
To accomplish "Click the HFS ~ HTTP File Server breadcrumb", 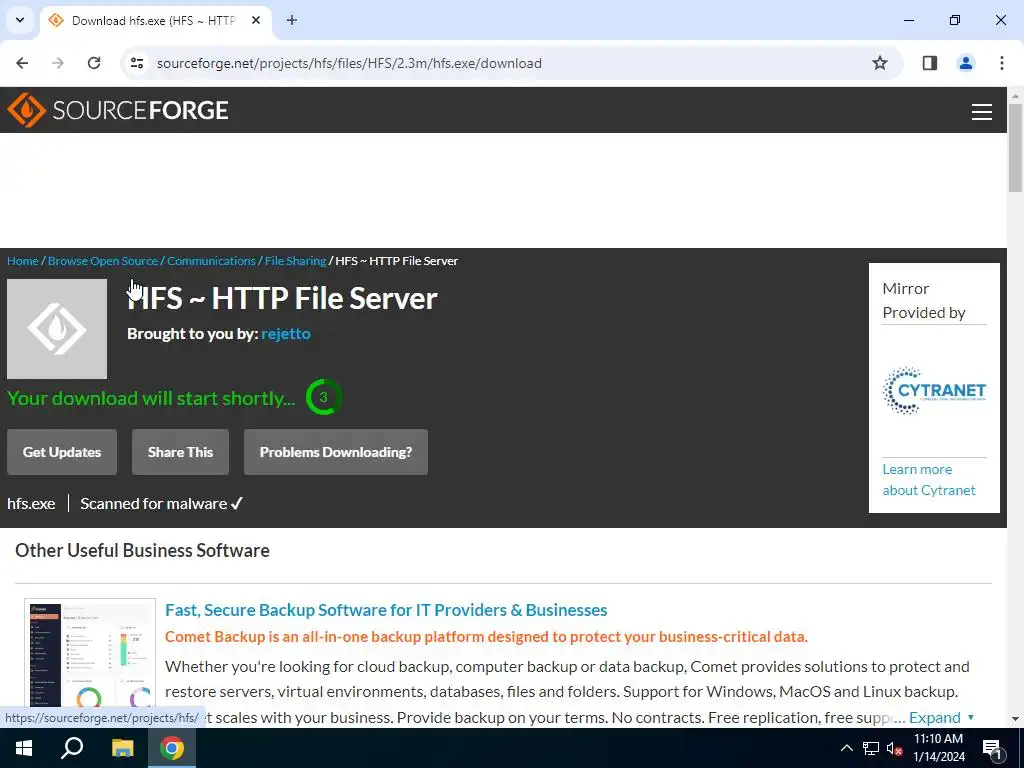I will point(396,261).
